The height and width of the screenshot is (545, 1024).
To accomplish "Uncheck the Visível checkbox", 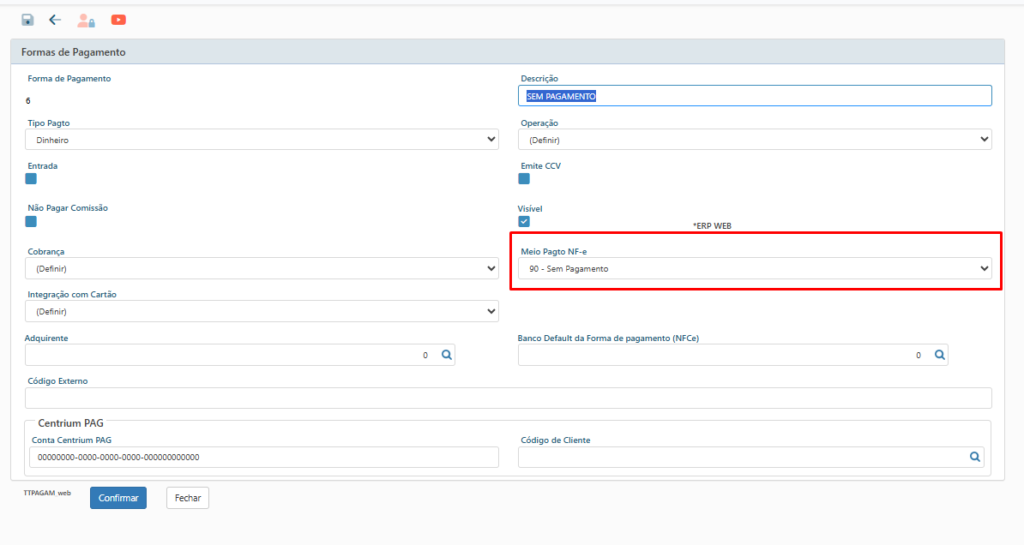I will point(524,221).
